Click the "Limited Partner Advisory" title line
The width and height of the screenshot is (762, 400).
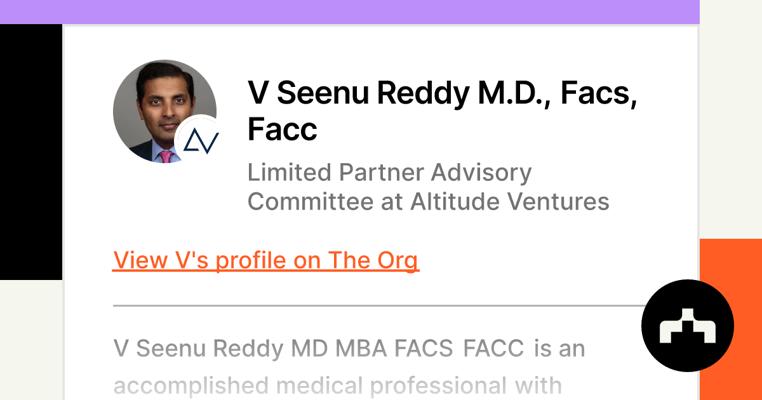[389, 172]
